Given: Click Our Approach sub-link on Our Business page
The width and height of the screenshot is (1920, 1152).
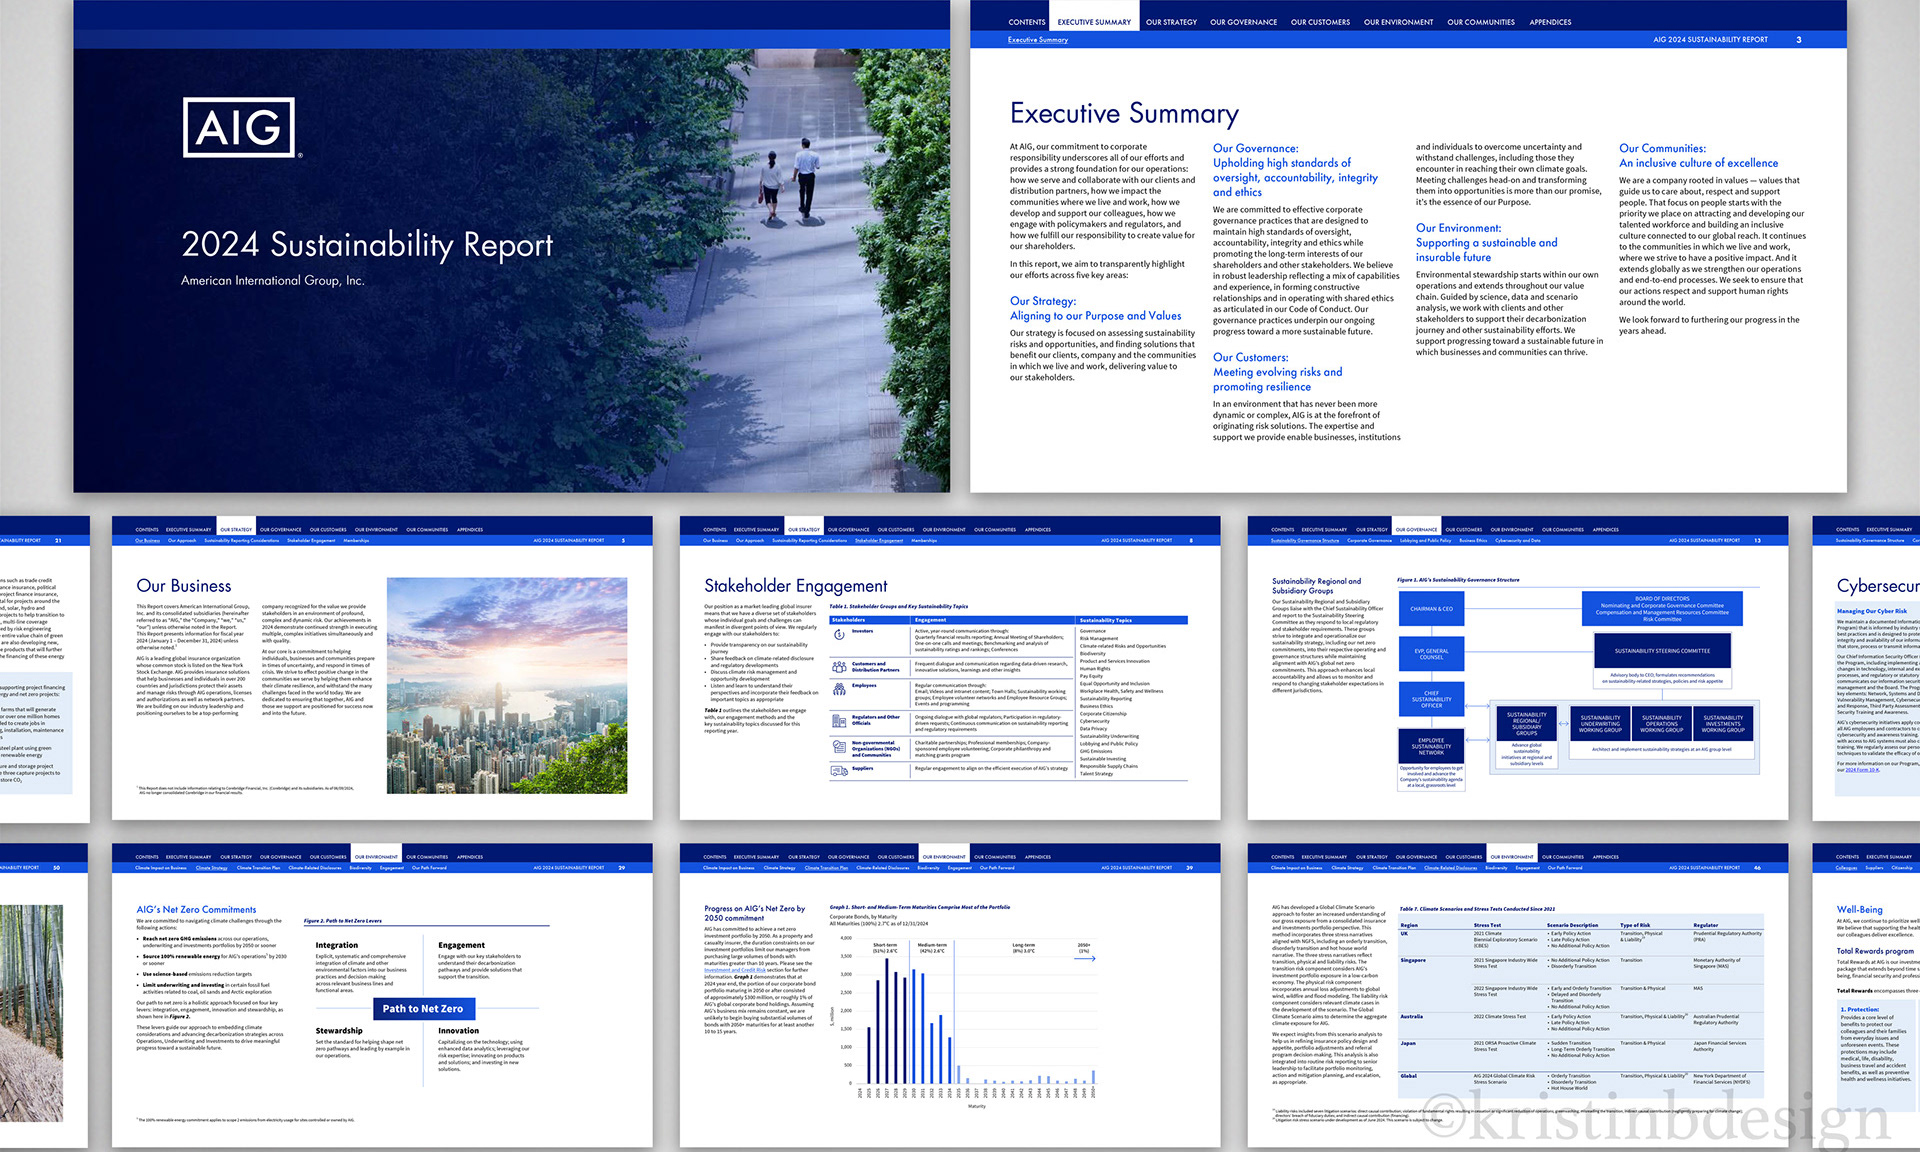Looking at the screenshot, I should point(182,541).
